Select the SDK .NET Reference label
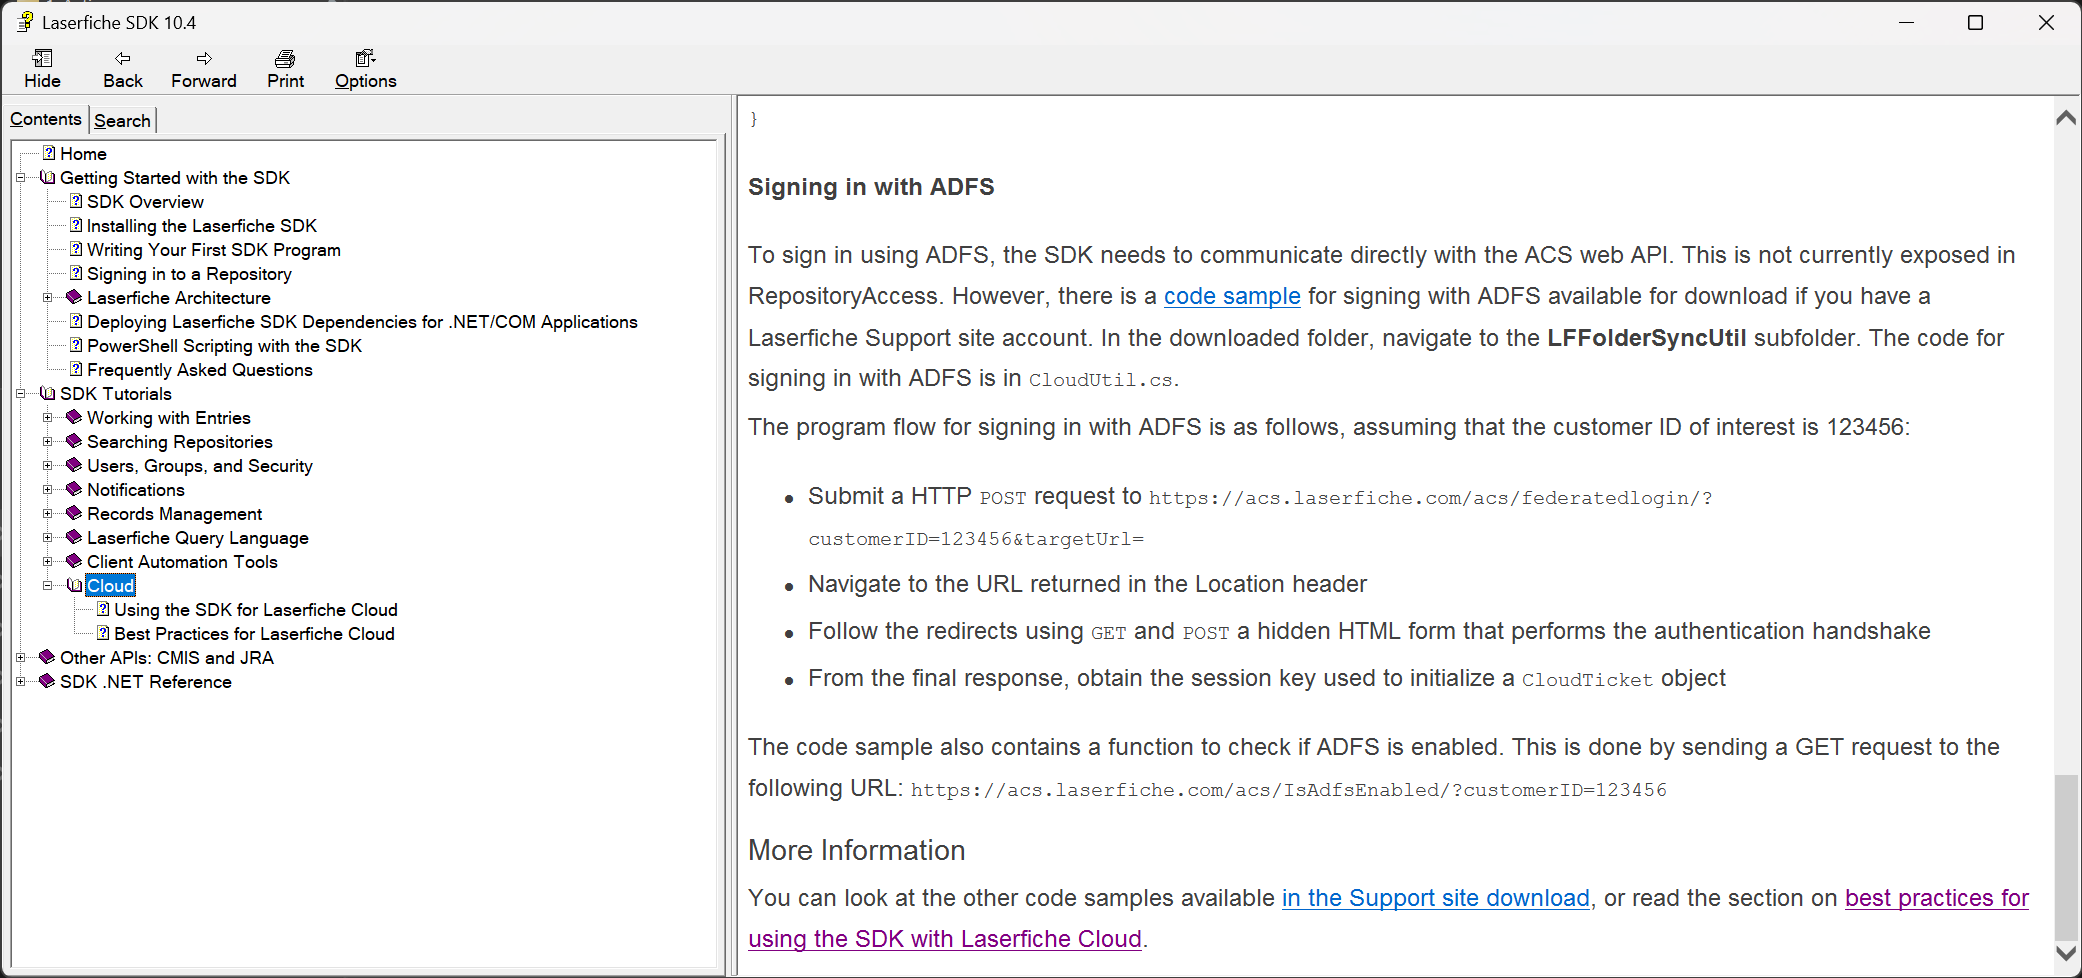The image size is (2082, 978). pos(145,682)
